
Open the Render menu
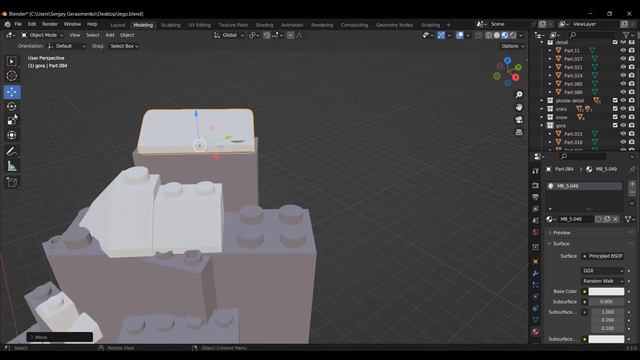(x=50, y=24)
